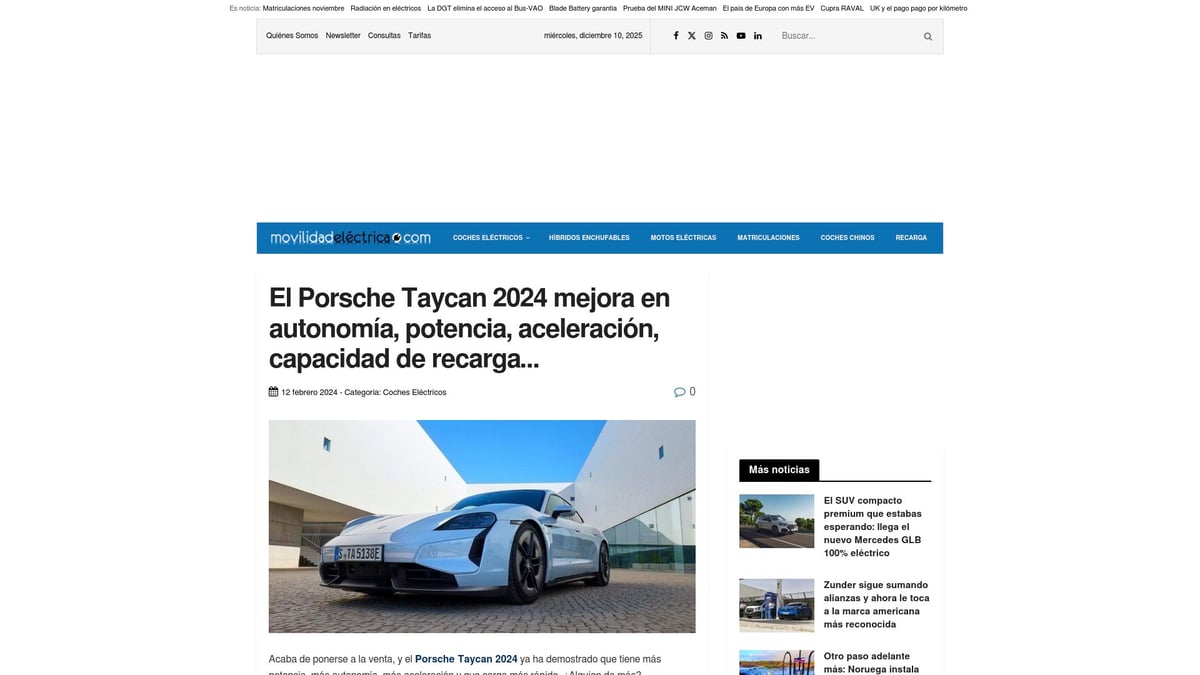Image resolution: width=1200 pixels, height=675 pixels.
Task: Open the Híbridos Enchufables menu item
Action: point(589,238)
